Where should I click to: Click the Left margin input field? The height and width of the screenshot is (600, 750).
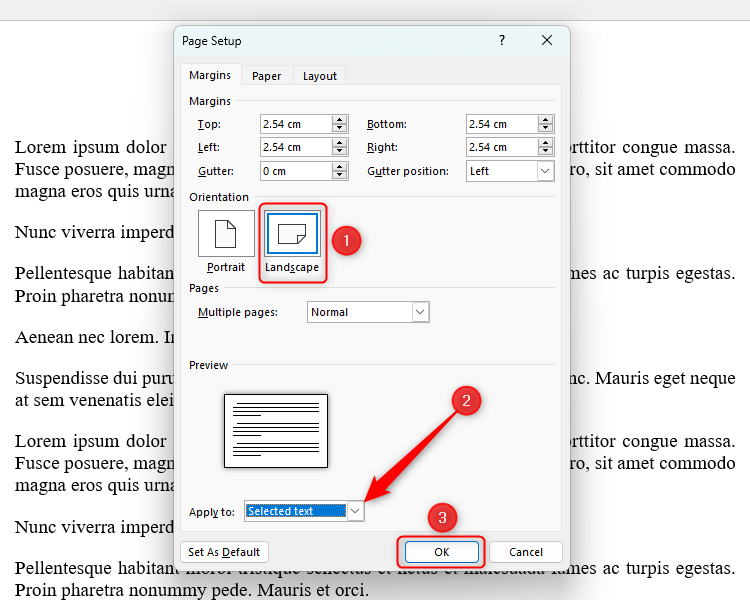point(296,147)
